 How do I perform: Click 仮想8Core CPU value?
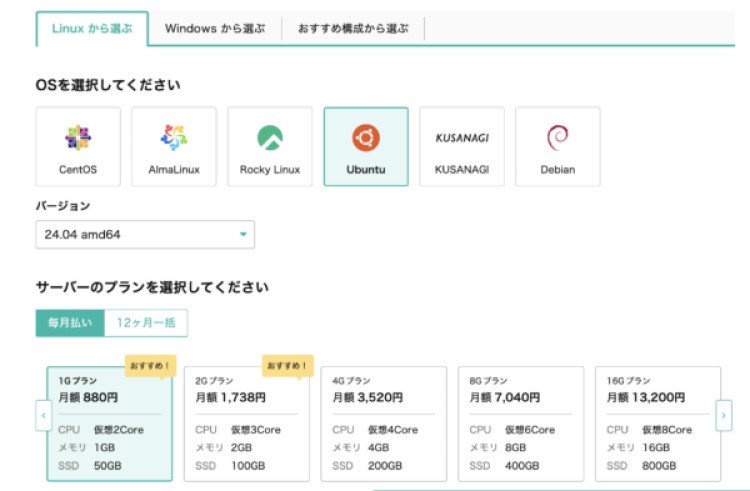[x=667, y=430]
